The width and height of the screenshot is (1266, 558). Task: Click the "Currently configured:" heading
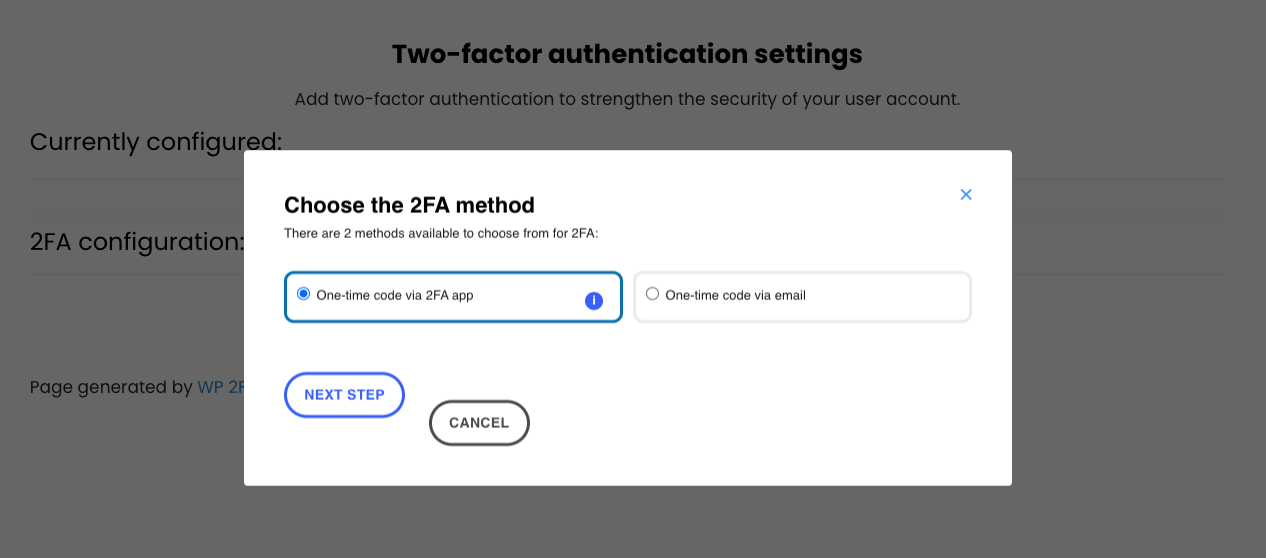[156, 142]
